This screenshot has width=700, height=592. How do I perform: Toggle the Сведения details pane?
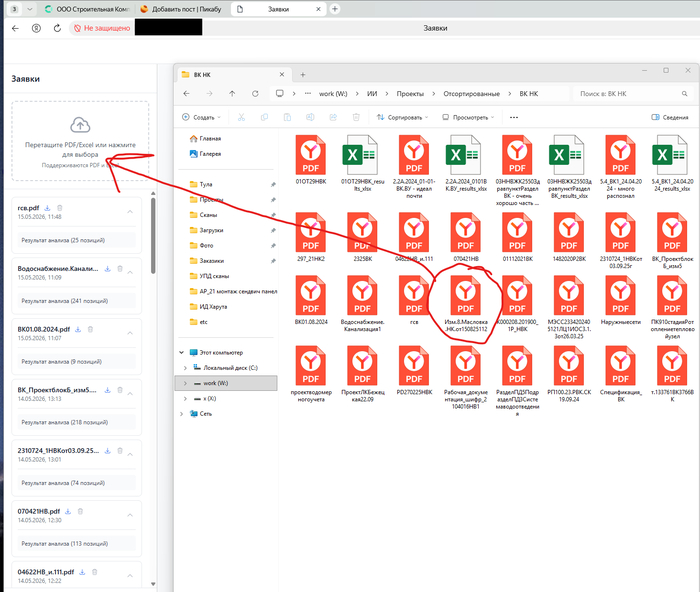pos(670,117)
